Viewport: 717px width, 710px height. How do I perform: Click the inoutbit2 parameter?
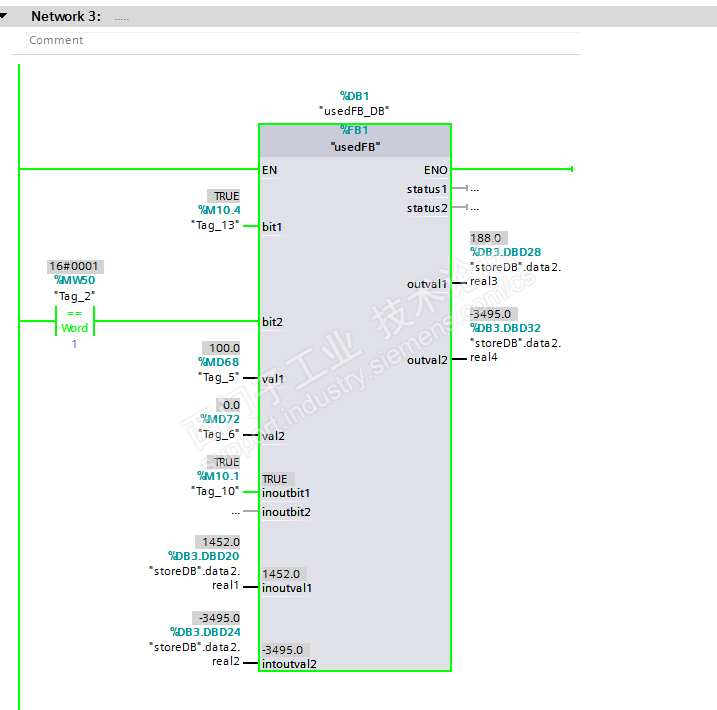(x=286, y=512)
